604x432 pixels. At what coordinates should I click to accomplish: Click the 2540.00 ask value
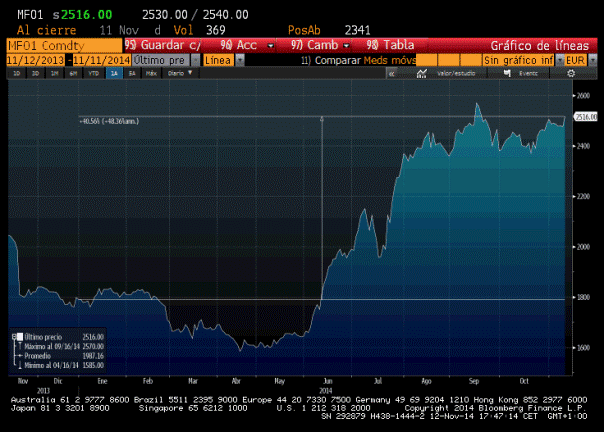(x=225, y=15)
